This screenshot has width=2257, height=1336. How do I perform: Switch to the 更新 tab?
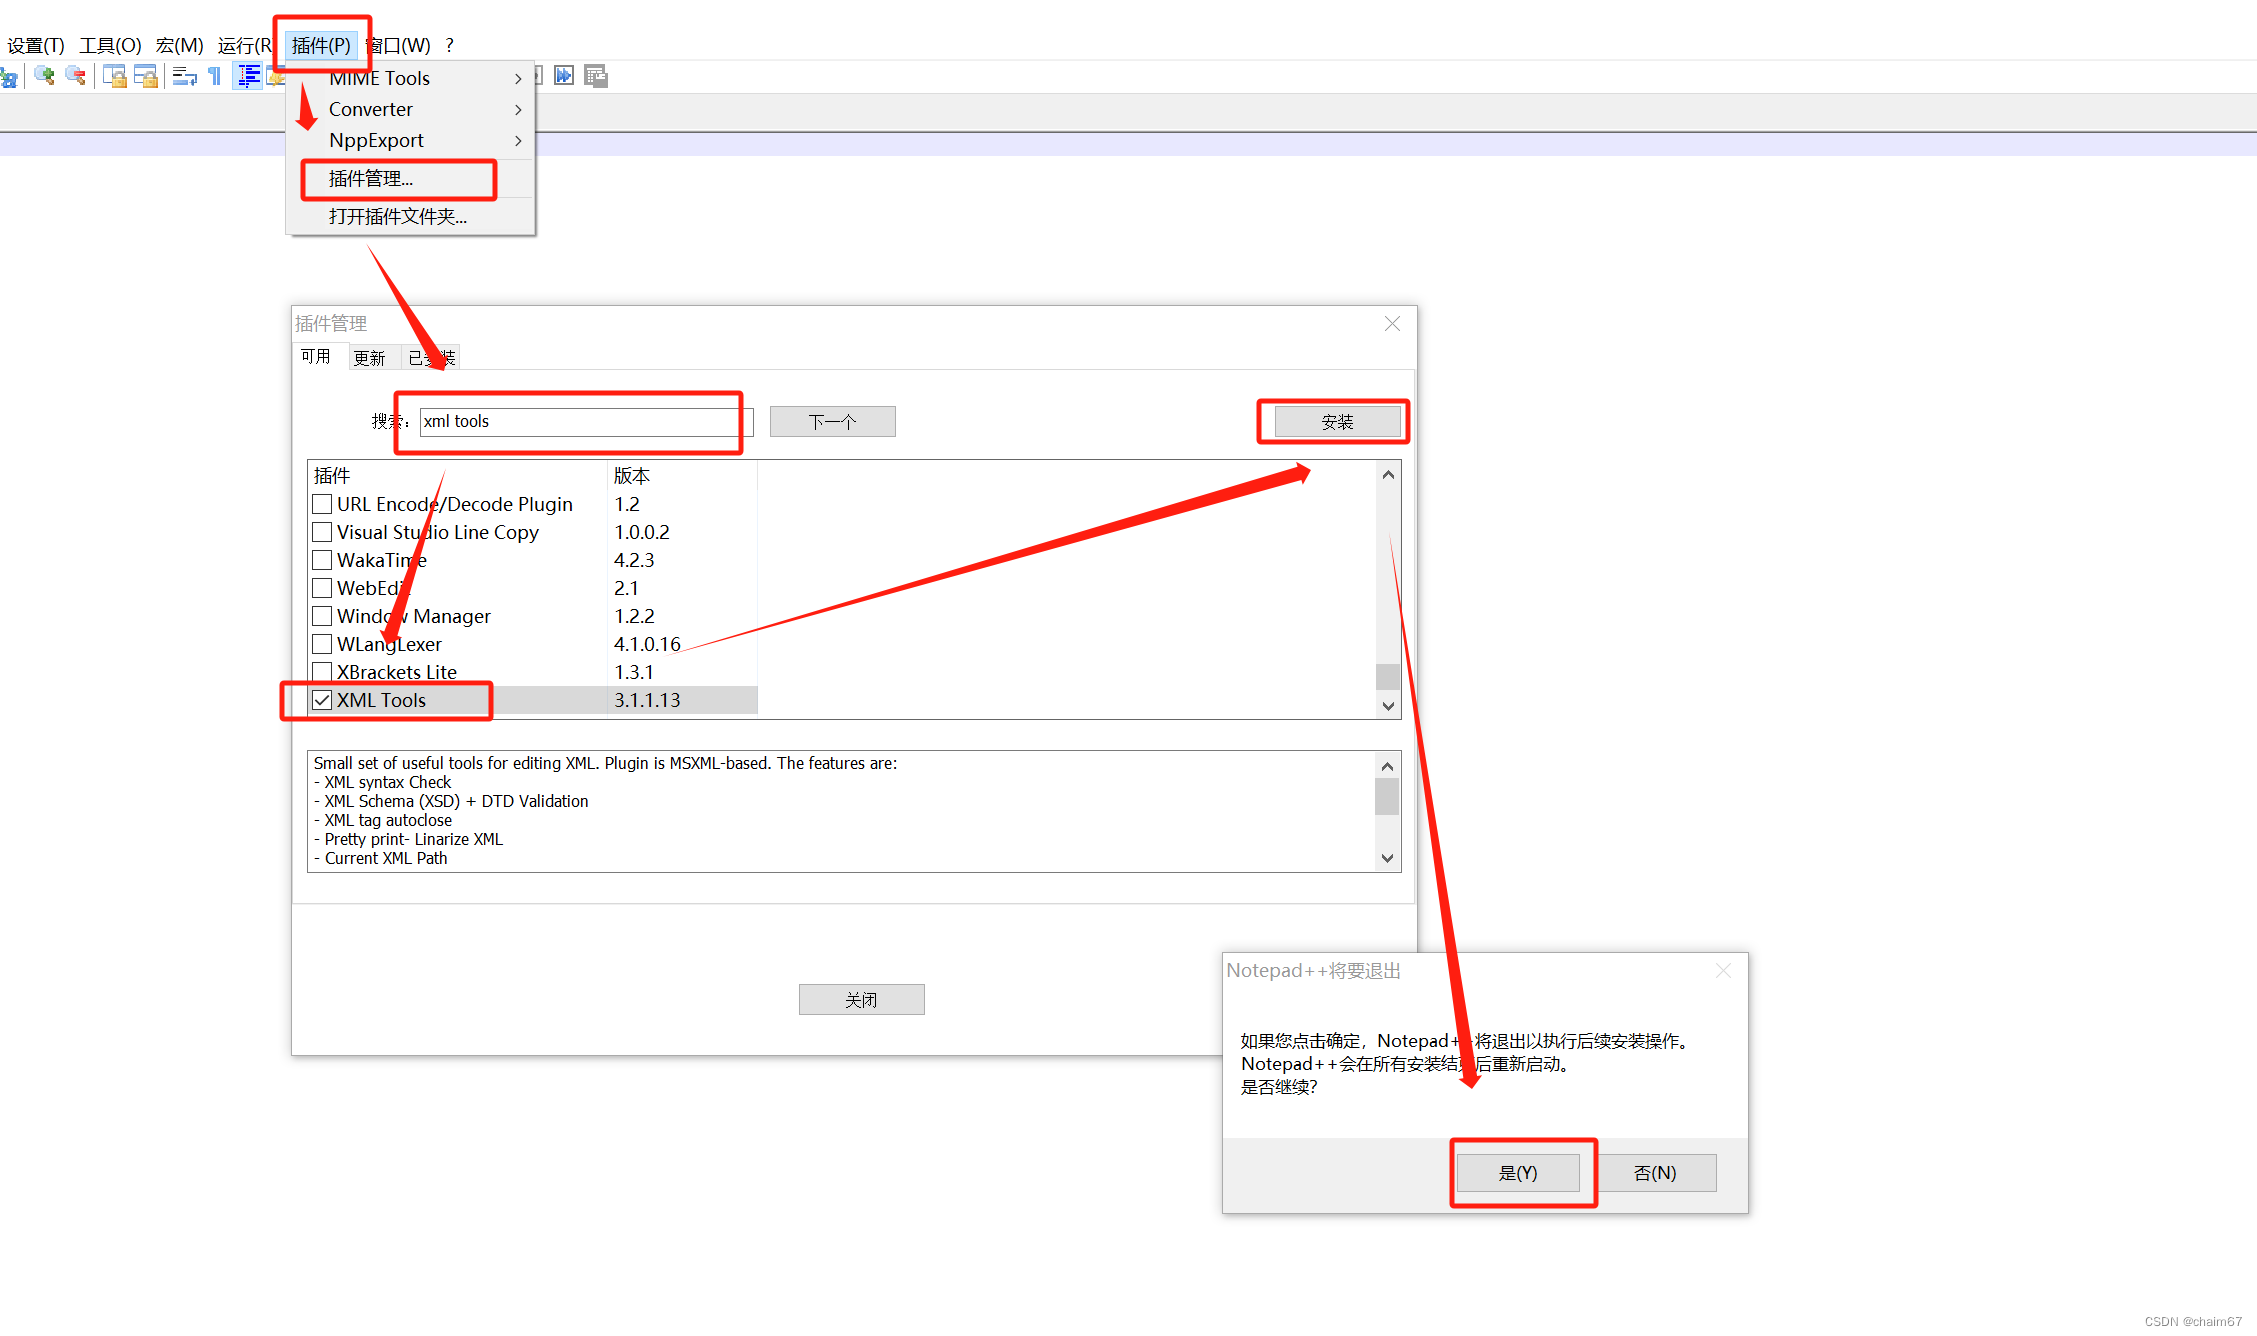(x=369, y=358)
